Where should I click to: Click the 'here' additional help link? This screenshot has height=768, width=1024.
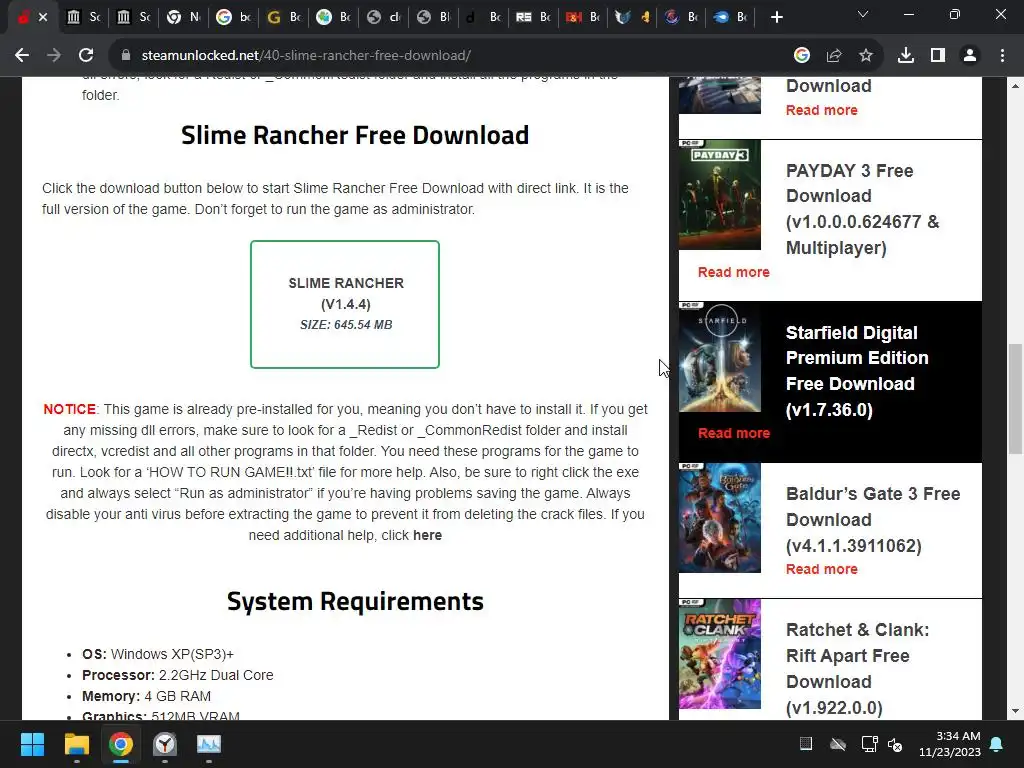(x=427, y=535)
